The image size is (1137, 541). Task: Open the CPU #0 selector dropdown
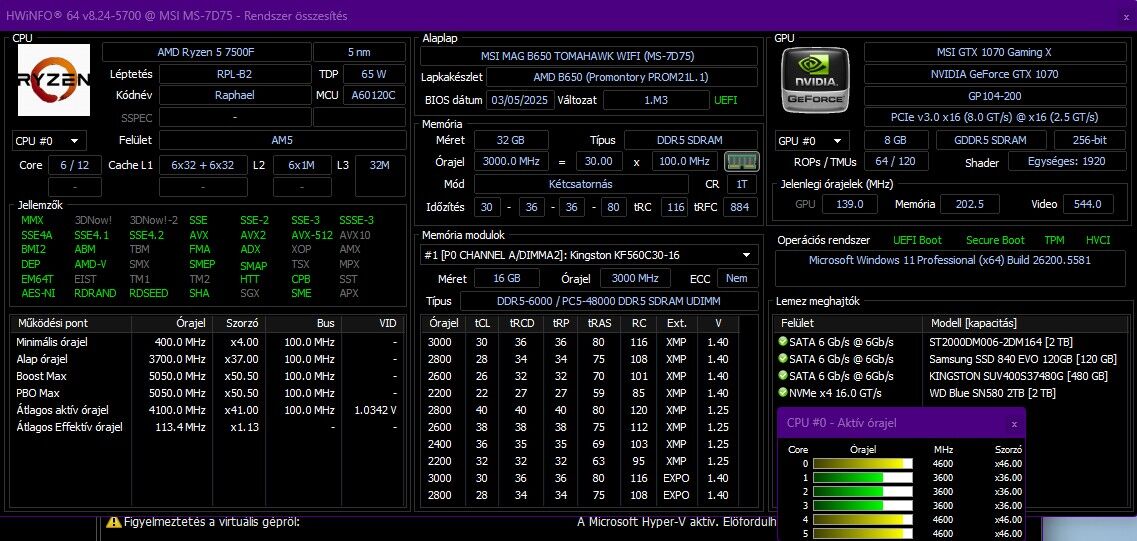(49, 141)
